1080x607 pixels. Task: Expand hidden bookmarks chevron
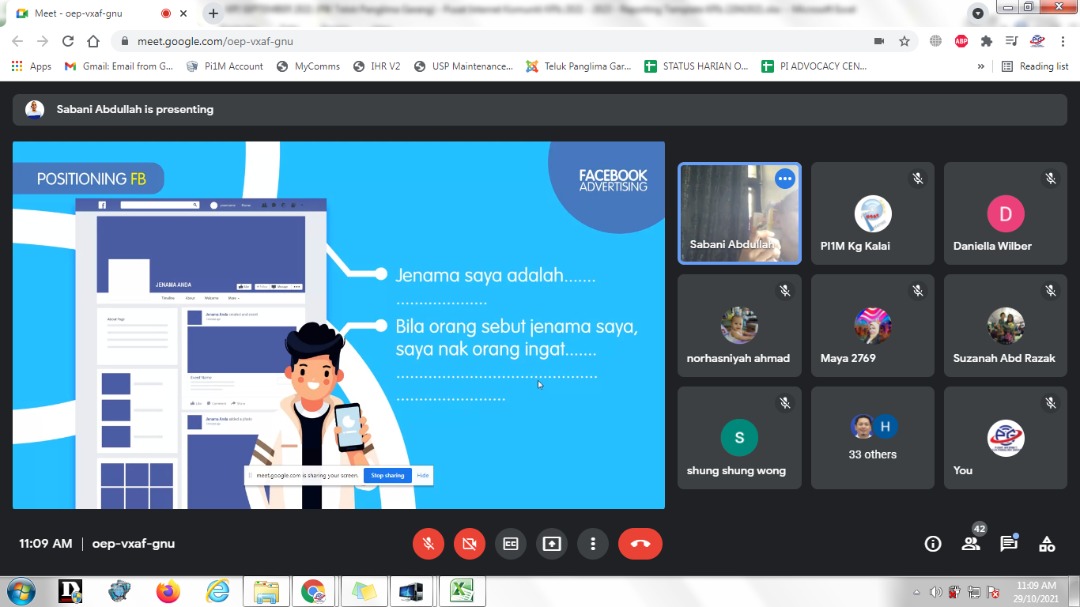(x=981, y=66)
